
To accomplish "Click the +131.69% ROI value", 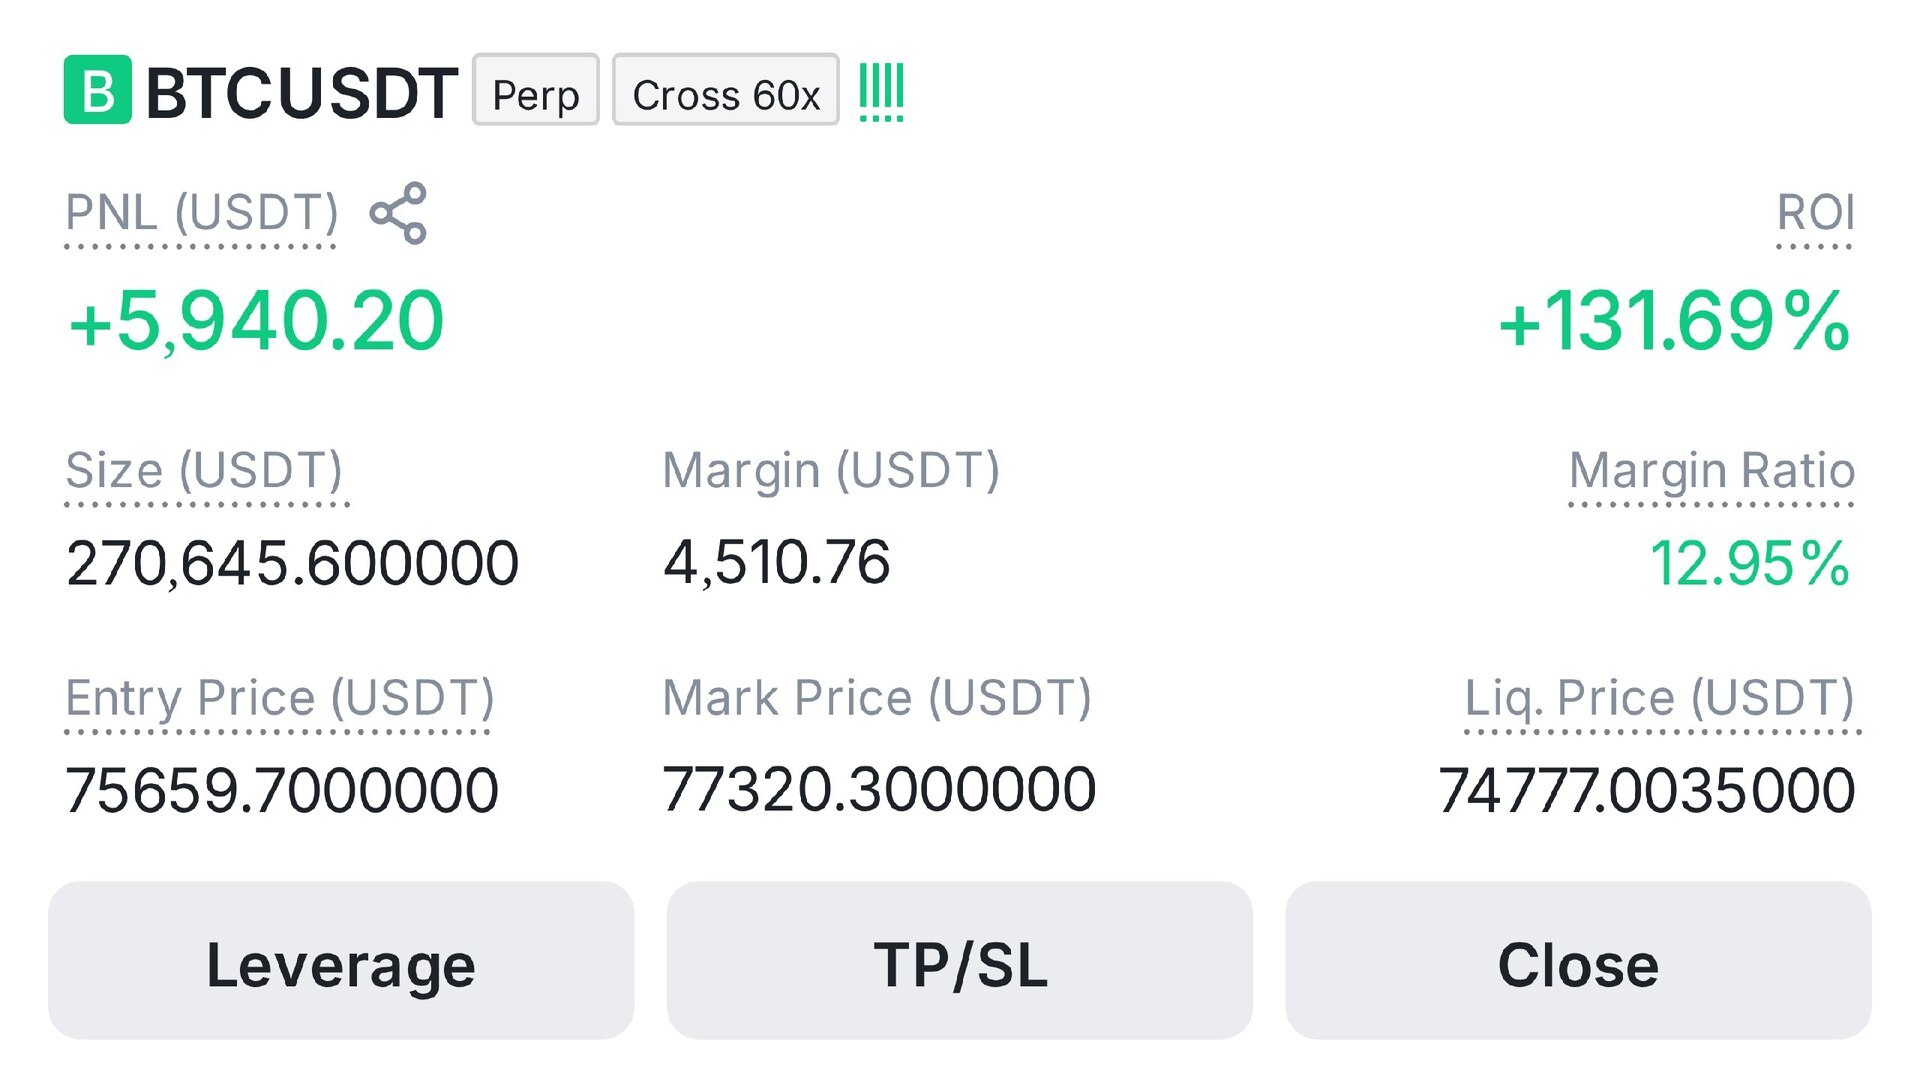I will 1674,321.
